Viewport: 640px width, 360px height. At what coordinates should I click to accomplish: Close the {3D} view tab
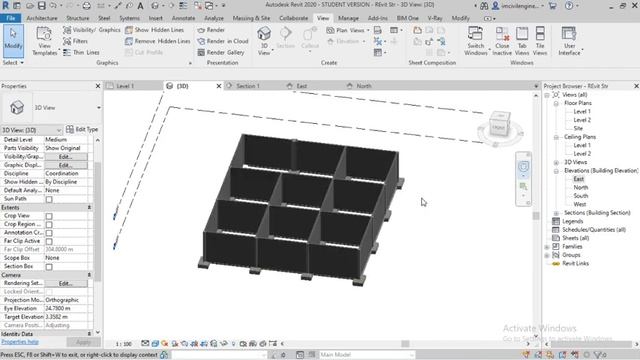pyautogui.click(x=219, y=86)
